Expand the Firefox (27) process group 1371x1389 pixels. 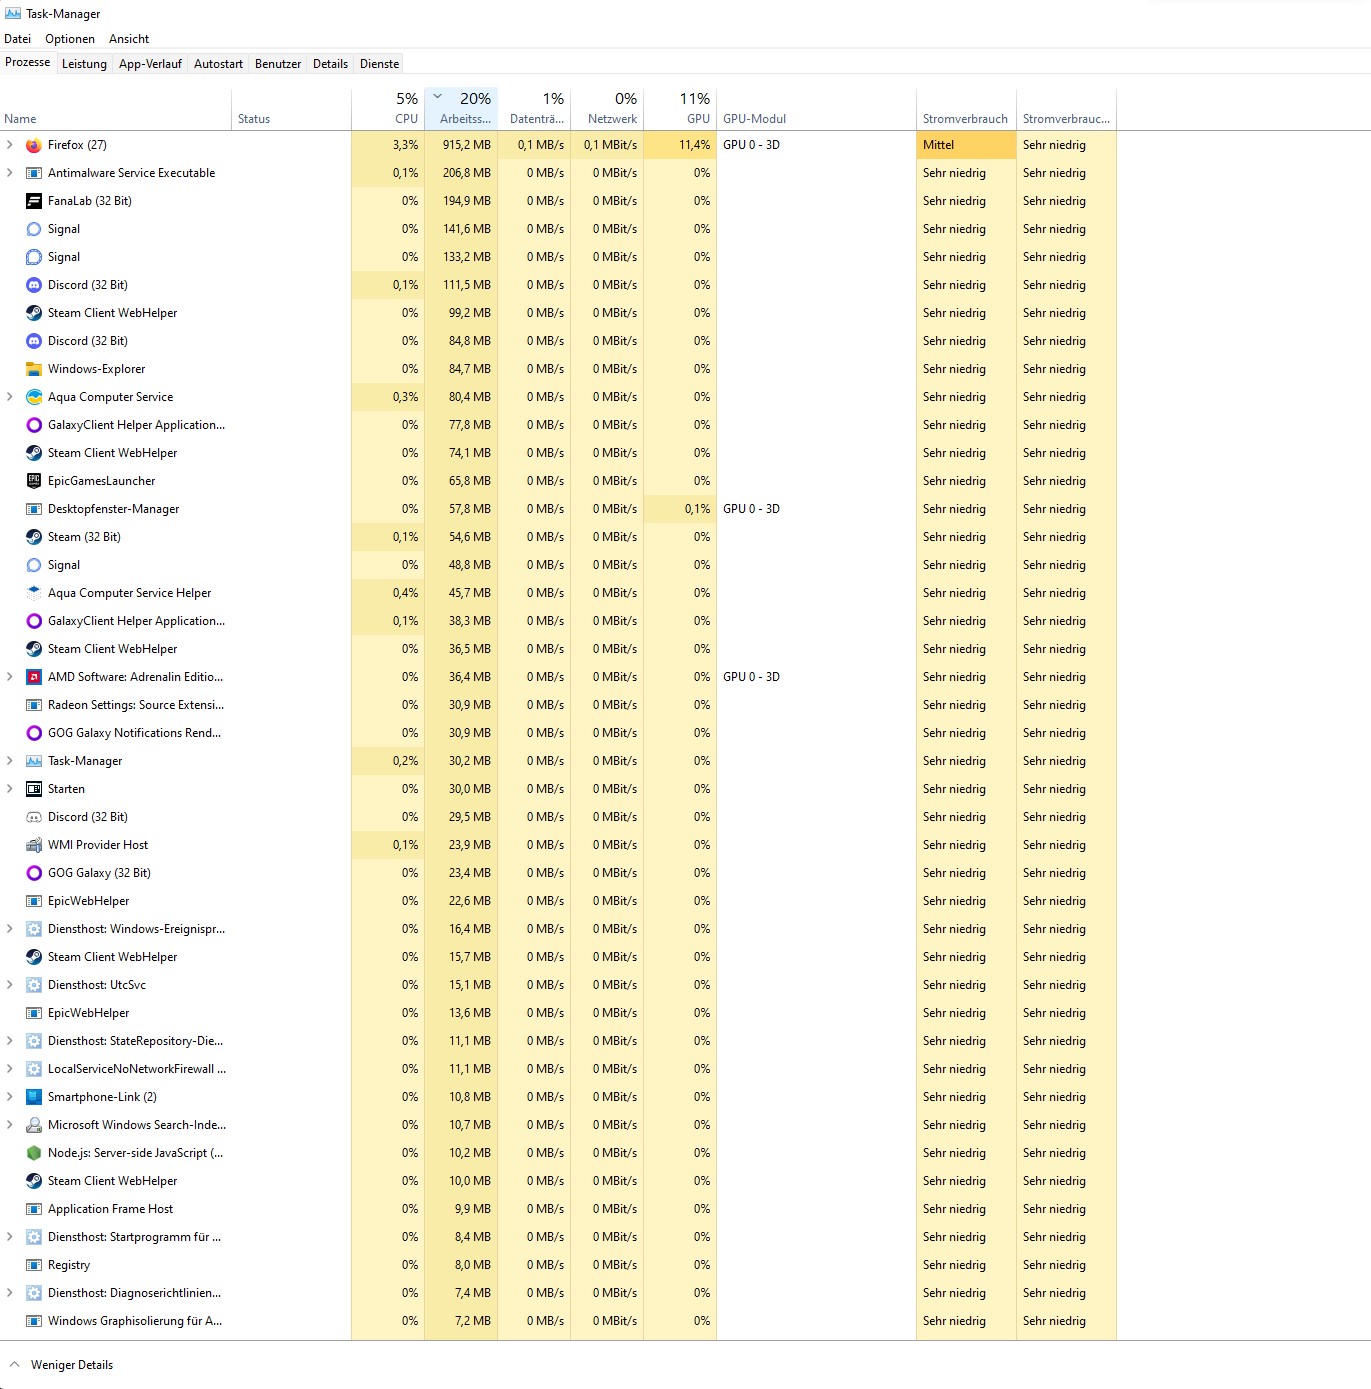[x=10, y=145]
